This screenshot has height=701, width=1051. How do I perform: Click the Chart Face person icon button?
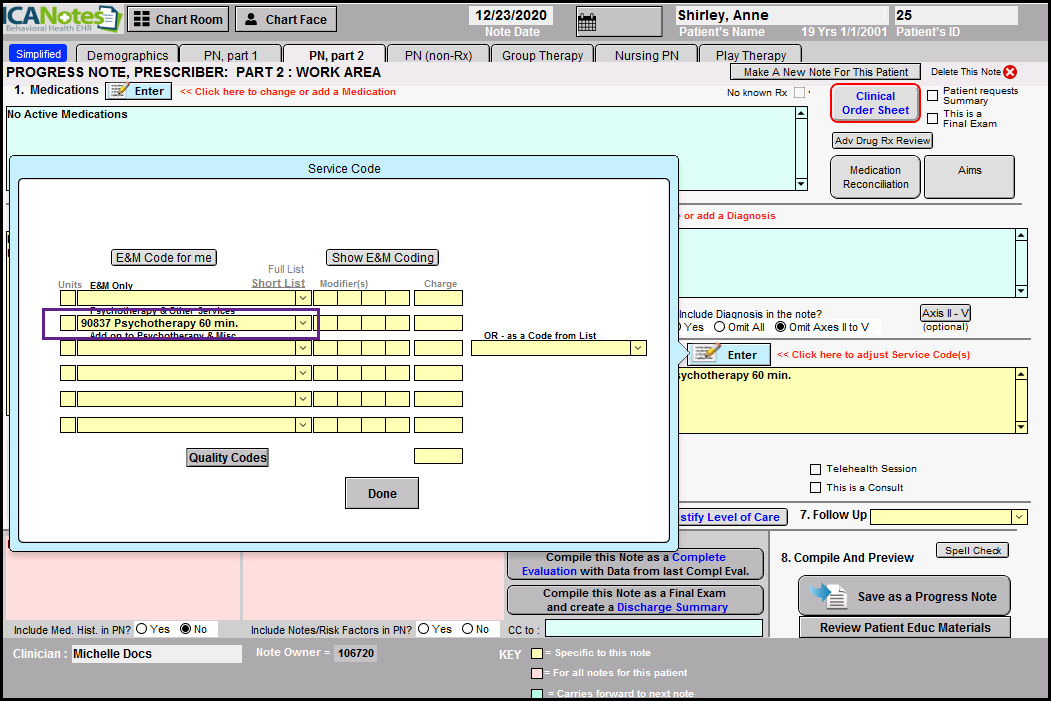click(251, 19)
